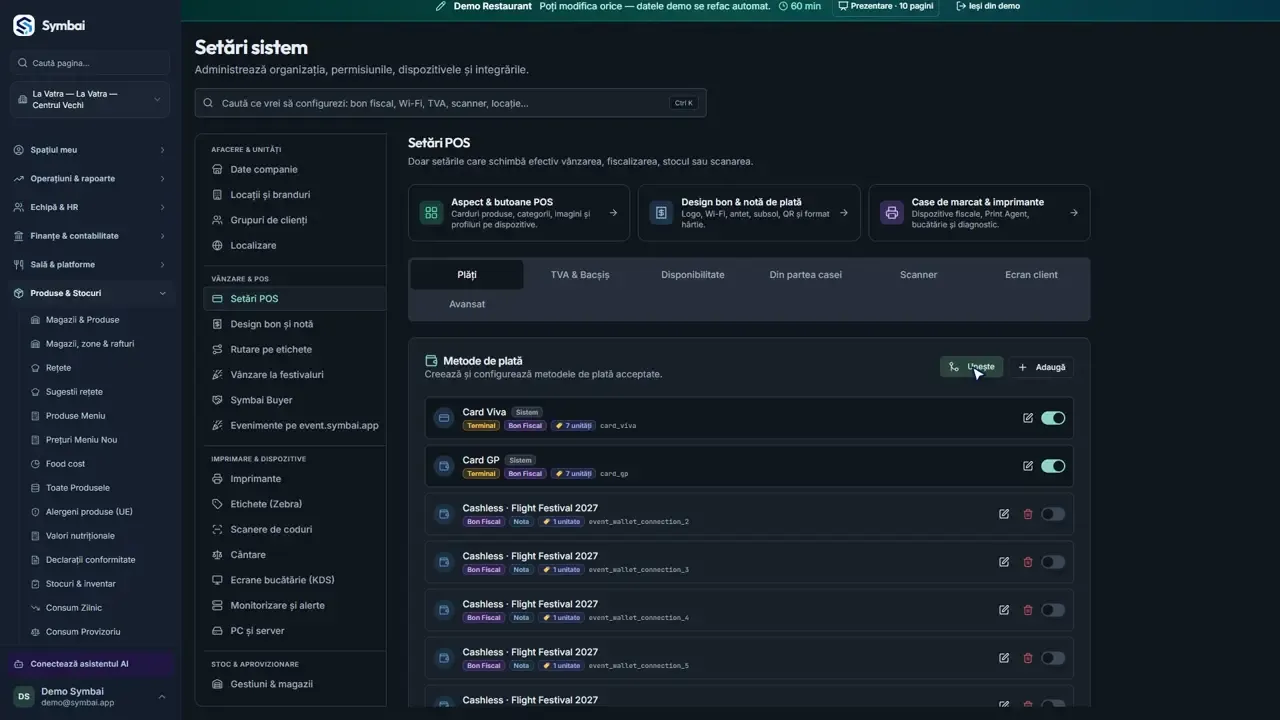Screen dimensions: 1280x720
Task: Click the Localizare globe icon
Action: [x=218, y=245]
